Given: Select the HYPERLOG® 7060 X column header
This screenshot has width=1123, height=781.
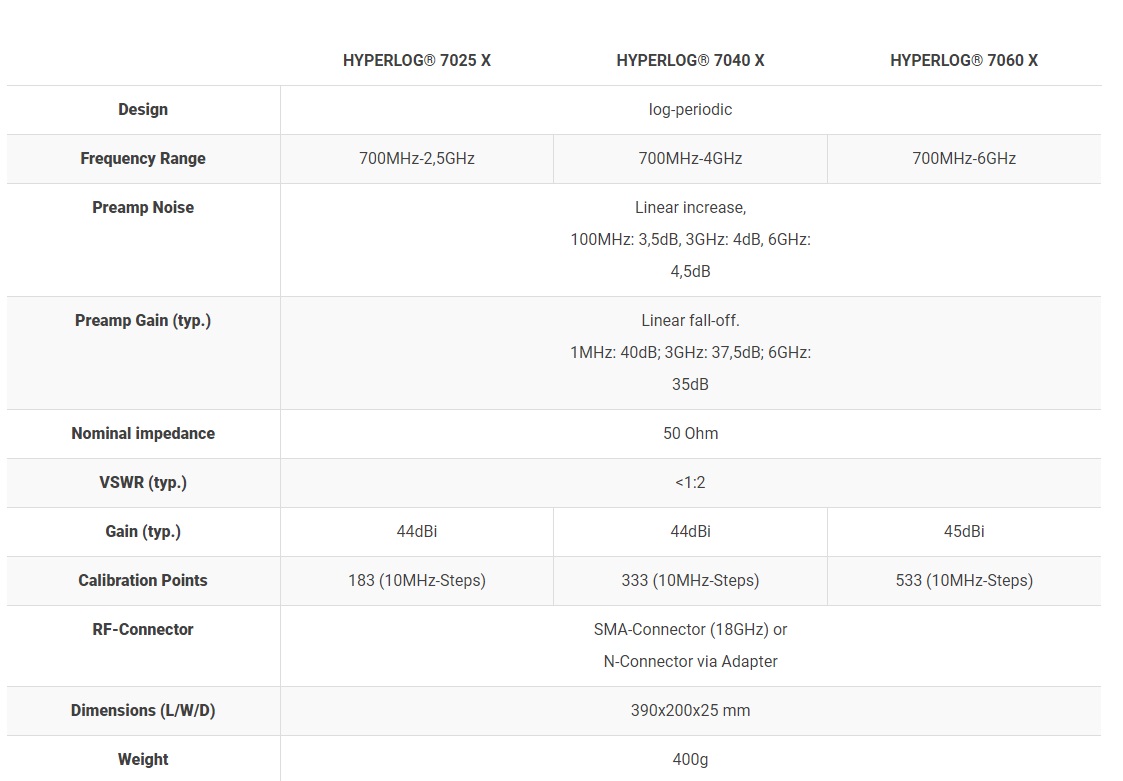Looking at the screenshot, I should click(x=964, y=60).
